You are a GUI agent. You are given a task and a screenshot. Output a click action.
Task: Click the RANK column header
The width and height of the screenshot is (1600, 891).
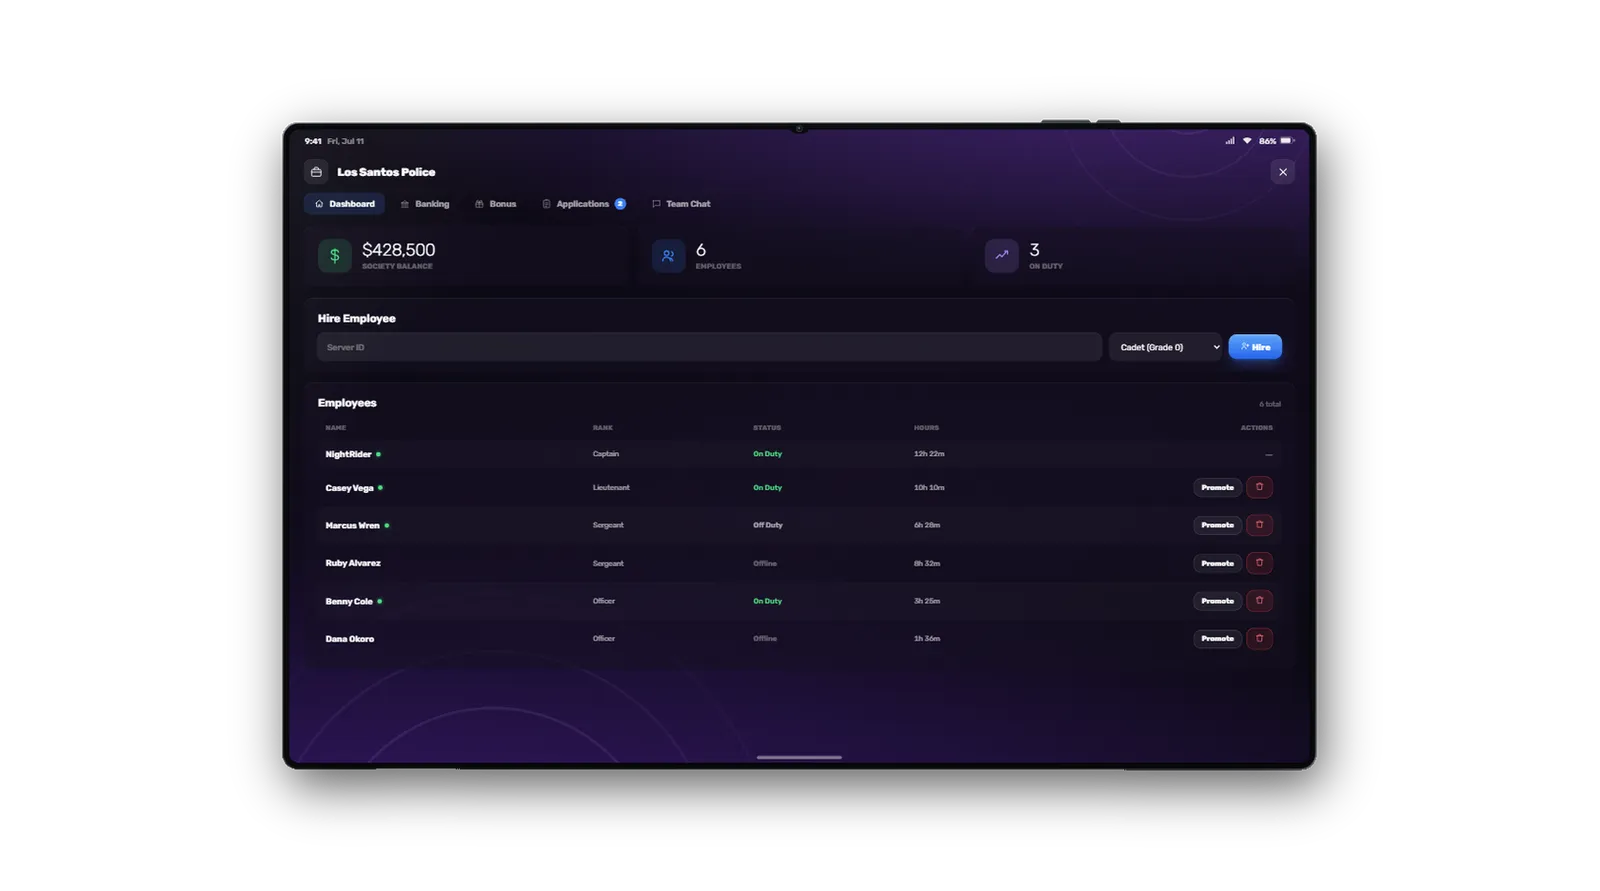602,428
